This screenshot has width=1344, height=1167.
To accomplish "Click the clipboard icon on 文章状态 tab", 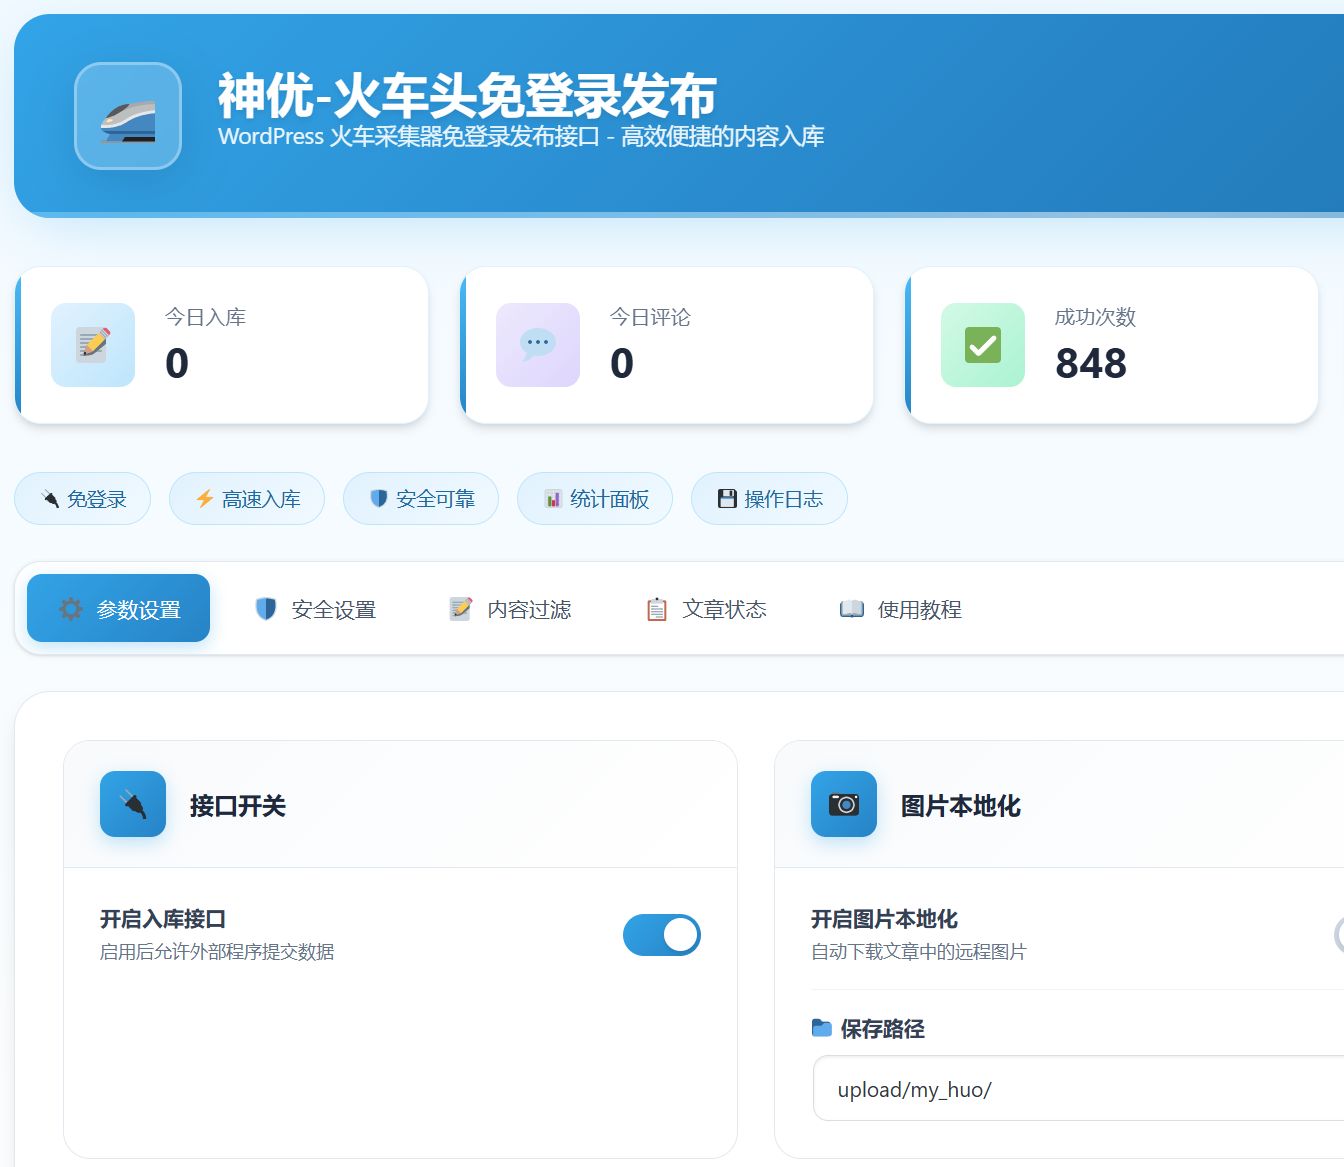I will click(656, 609).
